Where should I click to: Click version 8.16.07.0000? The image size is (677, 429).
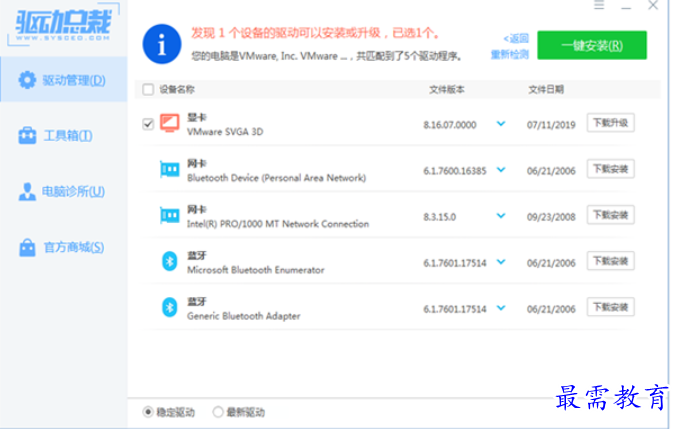[x=450, y=125]
